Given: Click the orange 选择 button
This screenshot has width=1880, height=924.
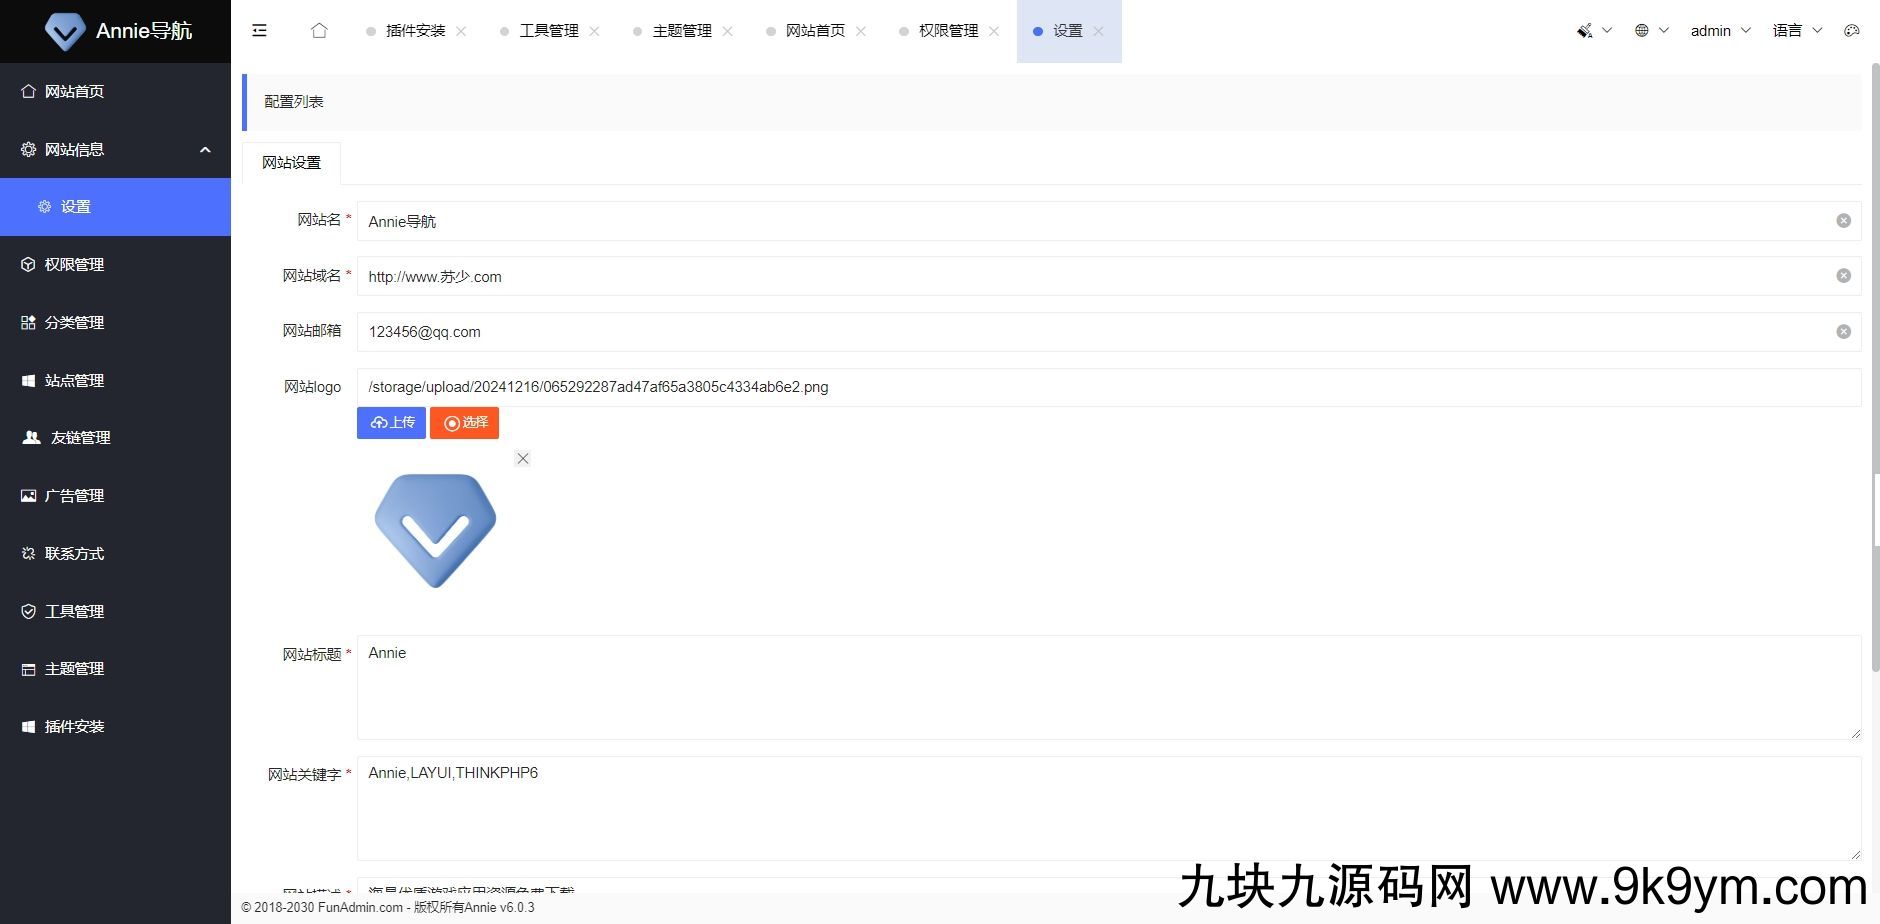Looking at the screenshot, I should 464,423.
